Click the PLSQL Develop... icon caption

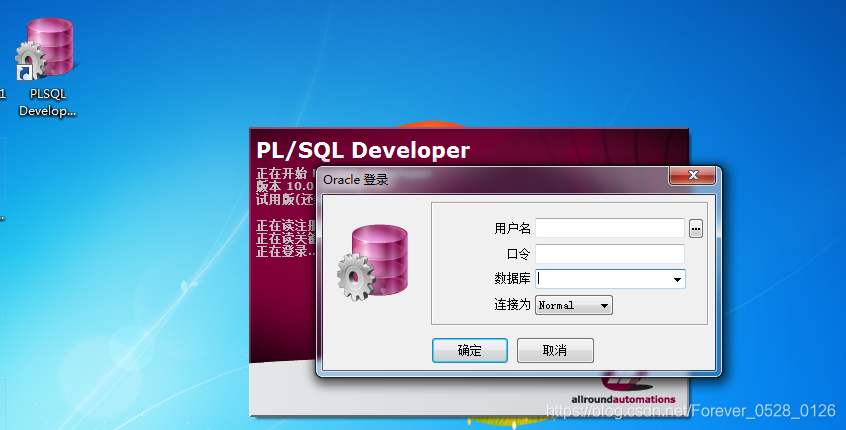[47, 102]
